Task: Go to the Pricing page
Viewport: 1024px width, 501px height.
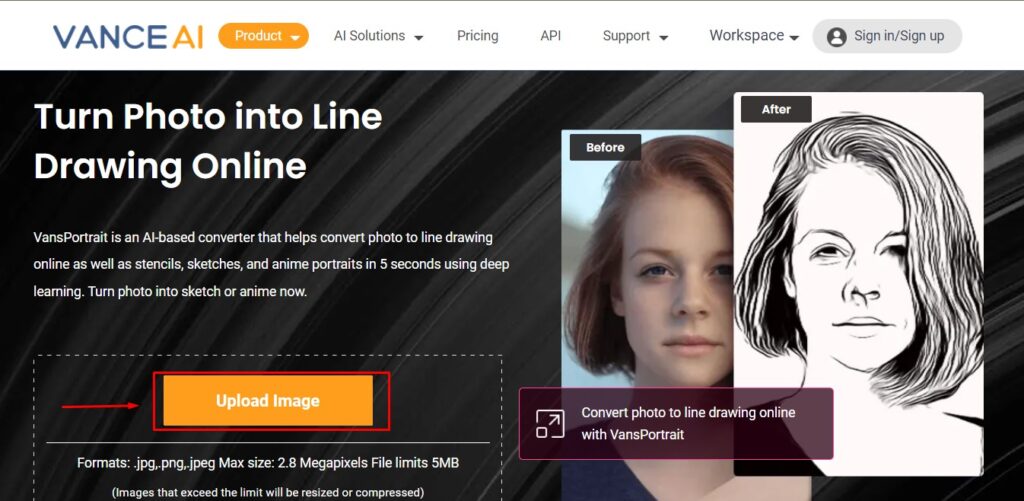Action: (x=477, y=36)
